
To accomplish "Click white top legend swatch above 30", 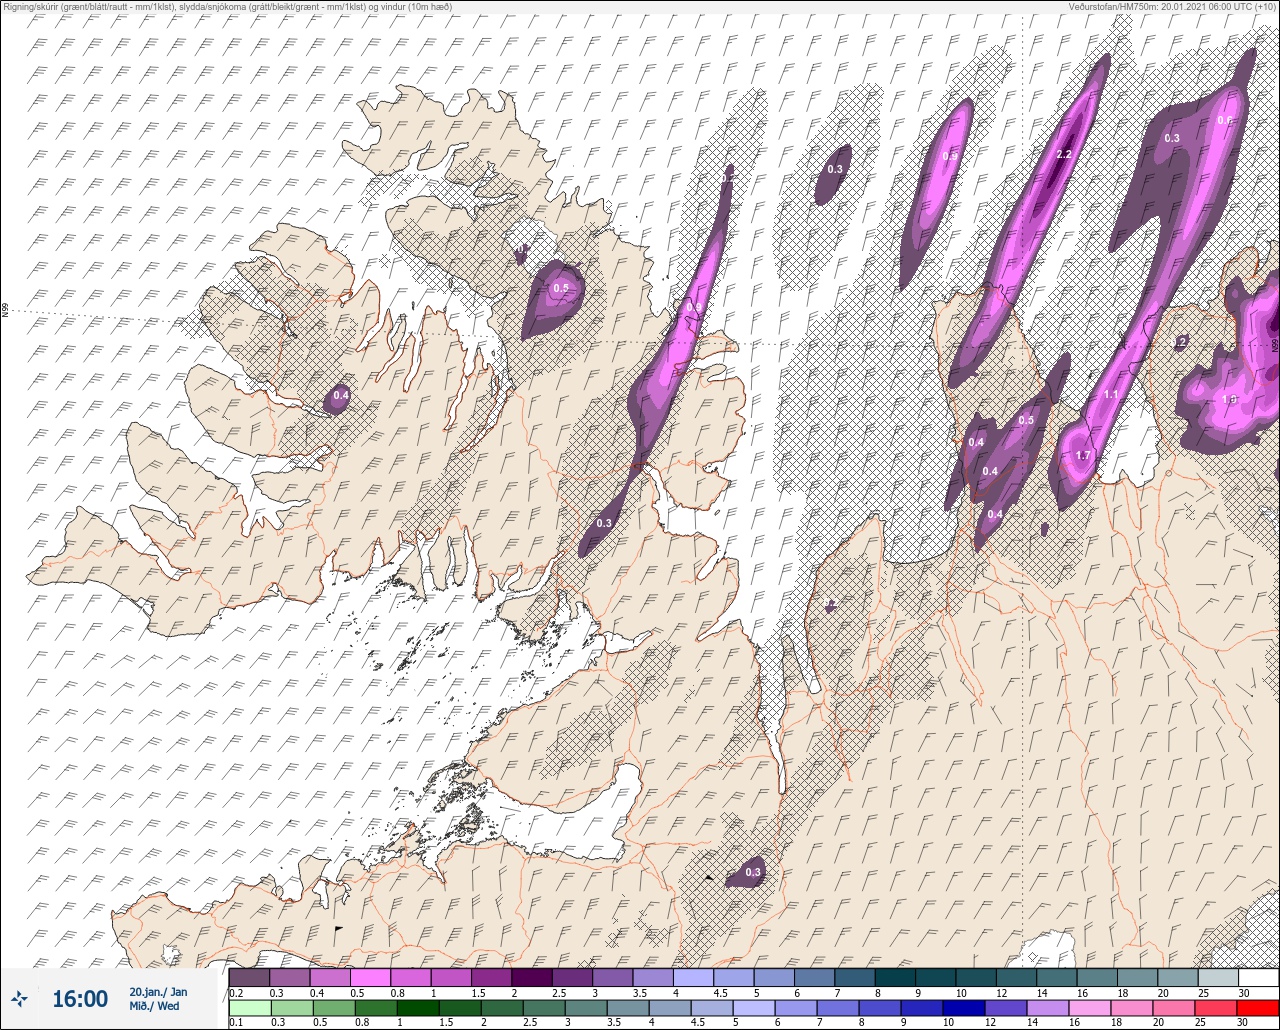I will tap(1258, 977).
